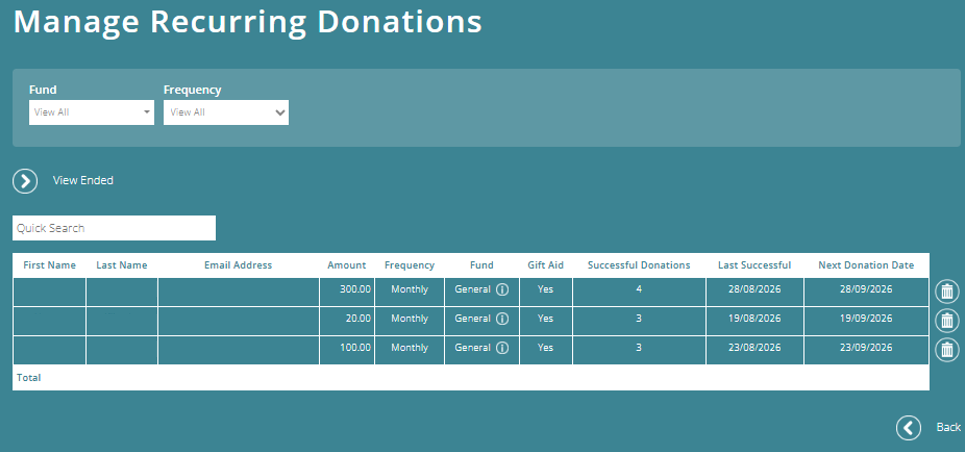Sort by Fund column header

pos(482,265)
